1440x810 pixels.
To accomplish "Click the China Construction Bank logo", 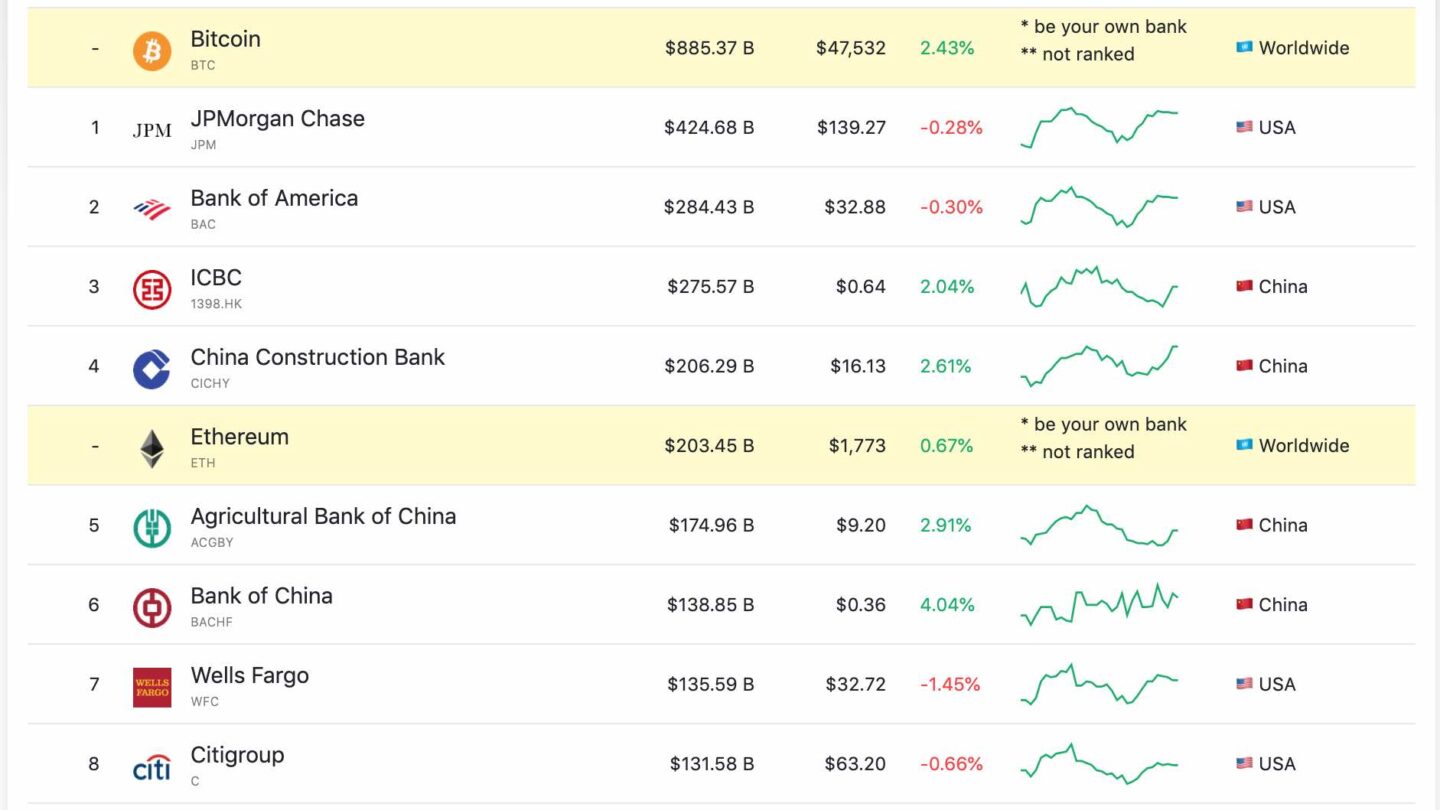I will pos(152,368).
